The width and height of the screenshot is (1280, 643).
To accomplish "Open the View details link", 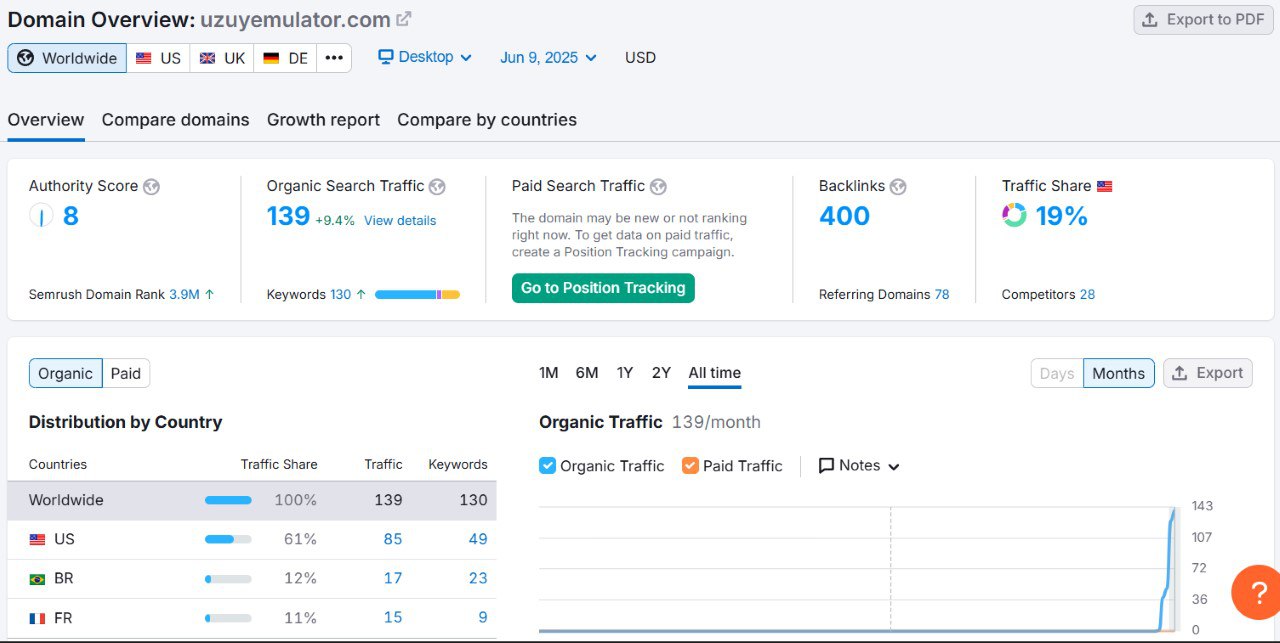I will click(400, 220).
